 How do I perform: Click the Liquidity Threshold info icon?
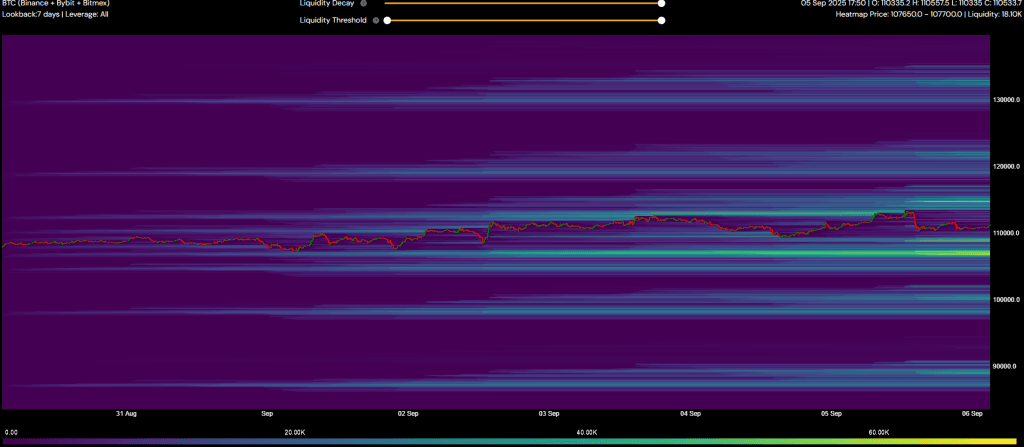coord(376,20)
